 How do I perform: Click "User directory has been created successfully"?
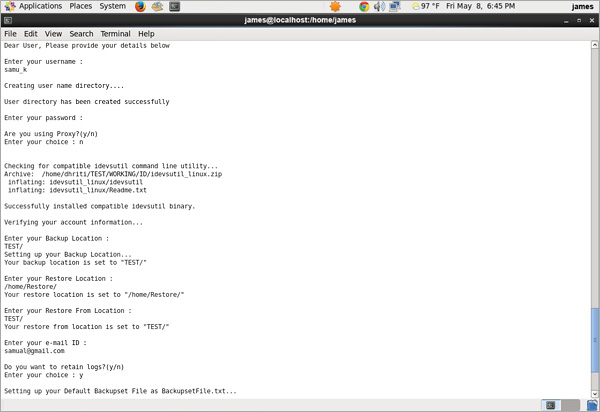(x=87, y=102)
